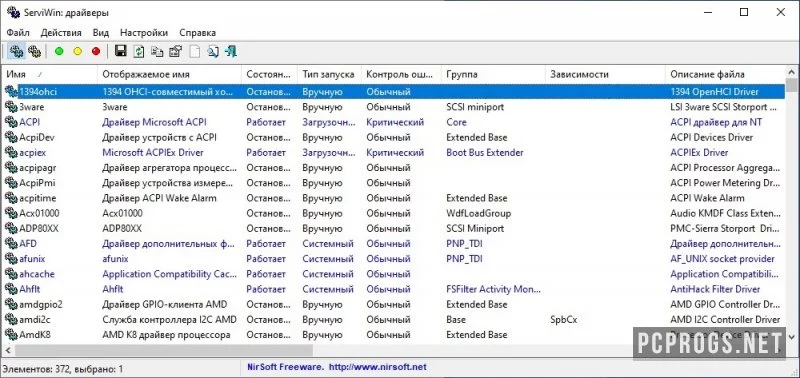Click the gear icon beside ACPI
The width and height of the screenshot is (800, 378).
click(x=11, y=122)
